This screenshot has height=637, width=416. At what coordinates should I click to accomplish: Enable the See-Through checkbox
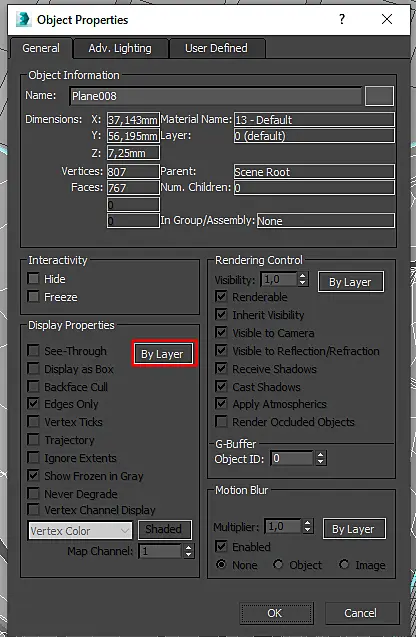click(x=33, y=351)
